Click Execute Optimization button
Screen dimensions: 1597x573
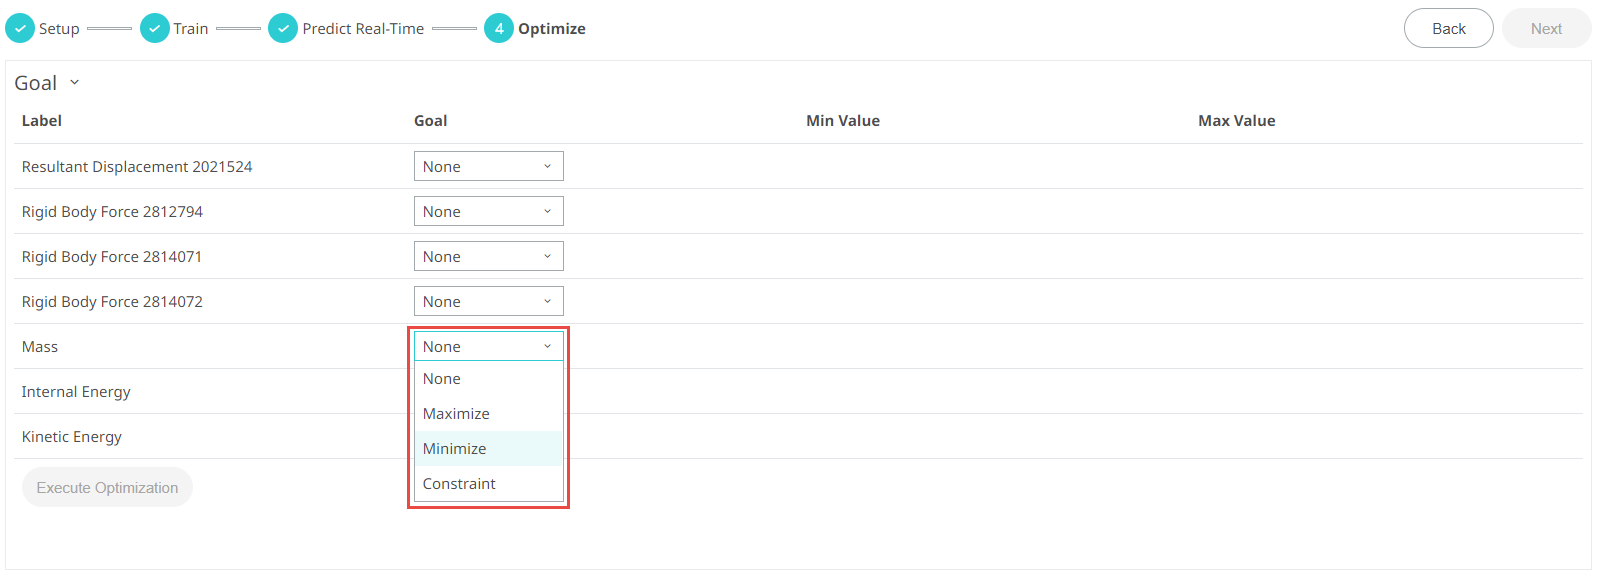[x=107, y=488]
